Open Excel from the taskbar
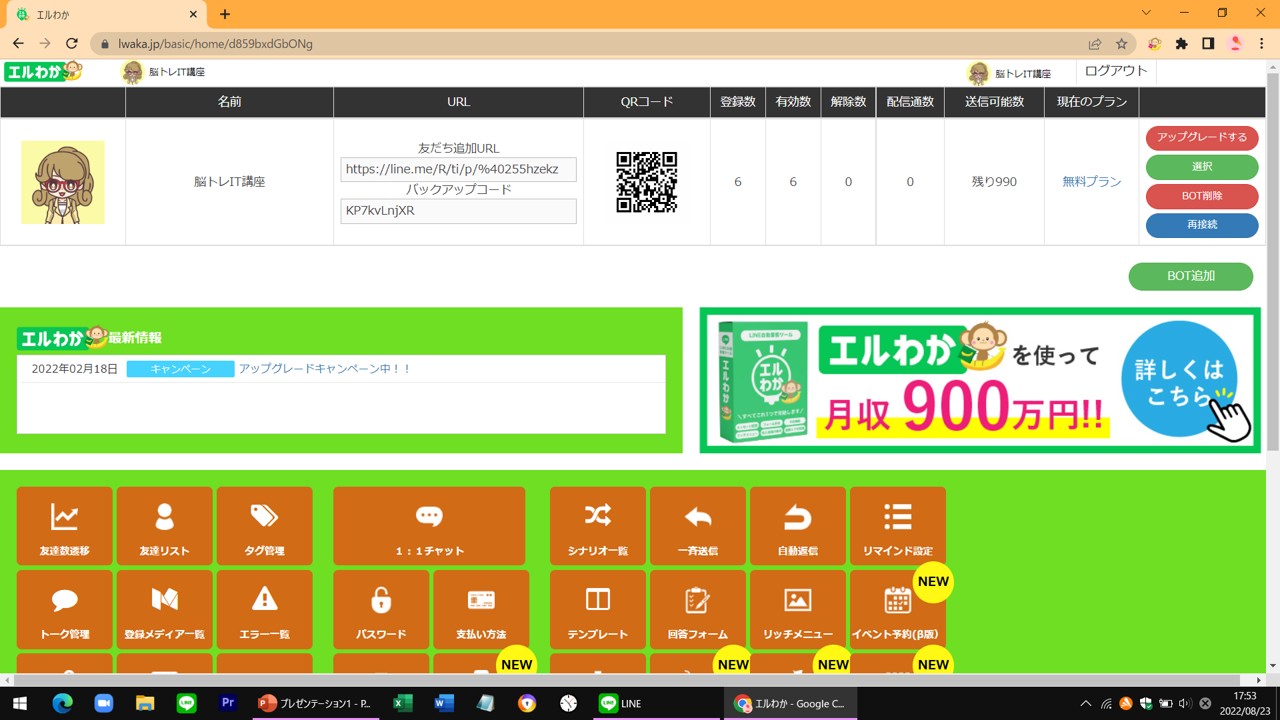This screenshot has width=1280, height=720. 403,703
